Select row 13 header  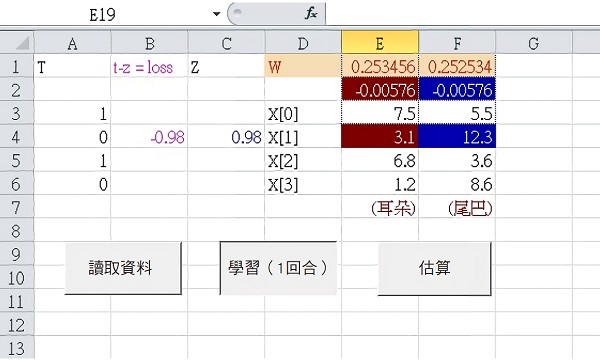(17, 348)
